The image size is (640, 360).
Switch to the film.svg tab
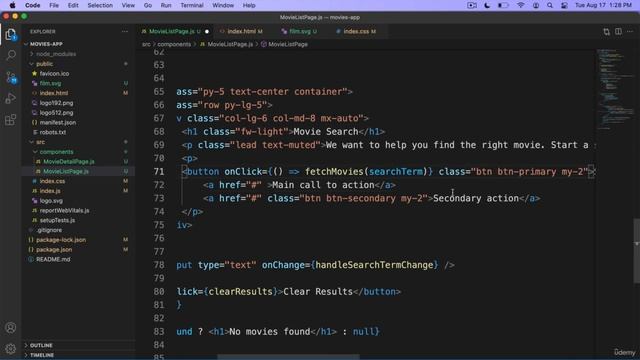300,31
